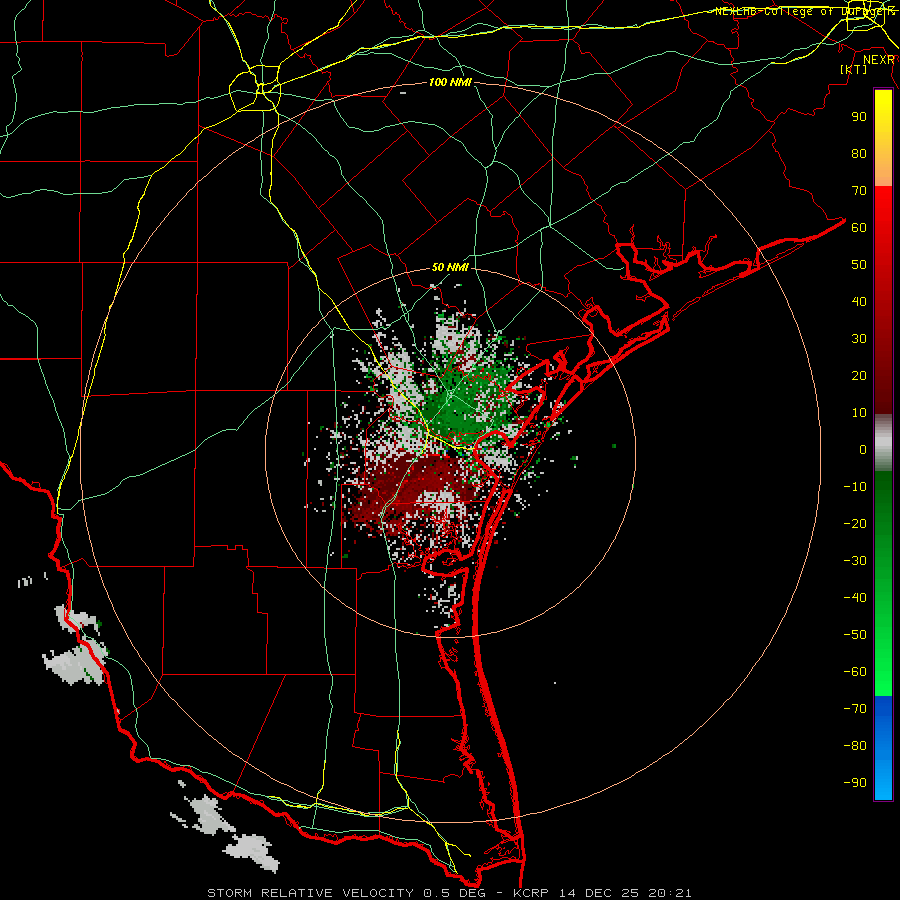Viewport: 900px width, 900px height.
Task: Click the -30 value on velocity scale
Action: point(855,561)
